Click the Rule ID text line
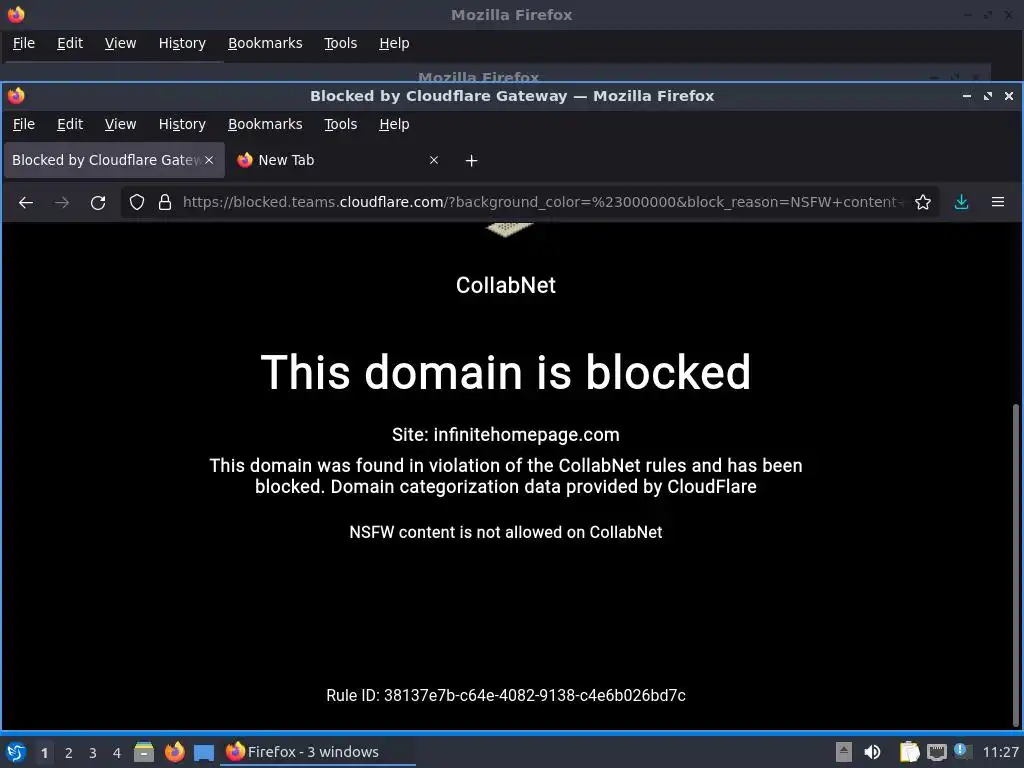Viewport: 1024px width, 768px height. point(505,696)
